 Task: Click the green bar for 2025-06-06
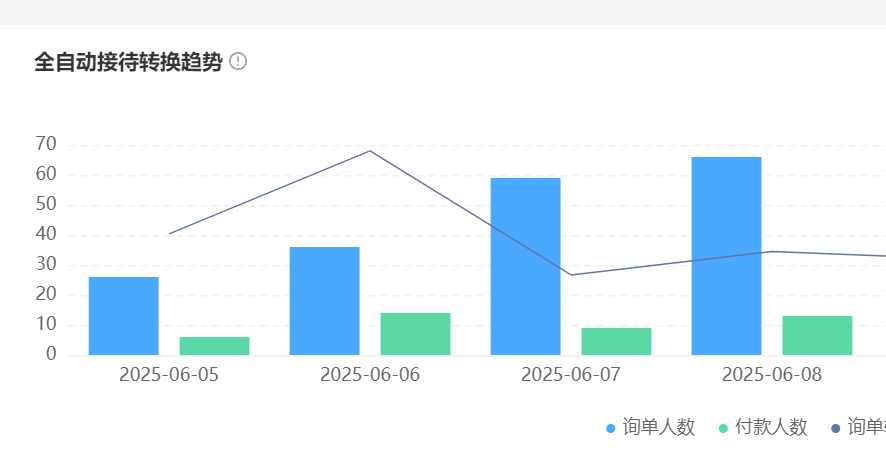tap(415, 334)
